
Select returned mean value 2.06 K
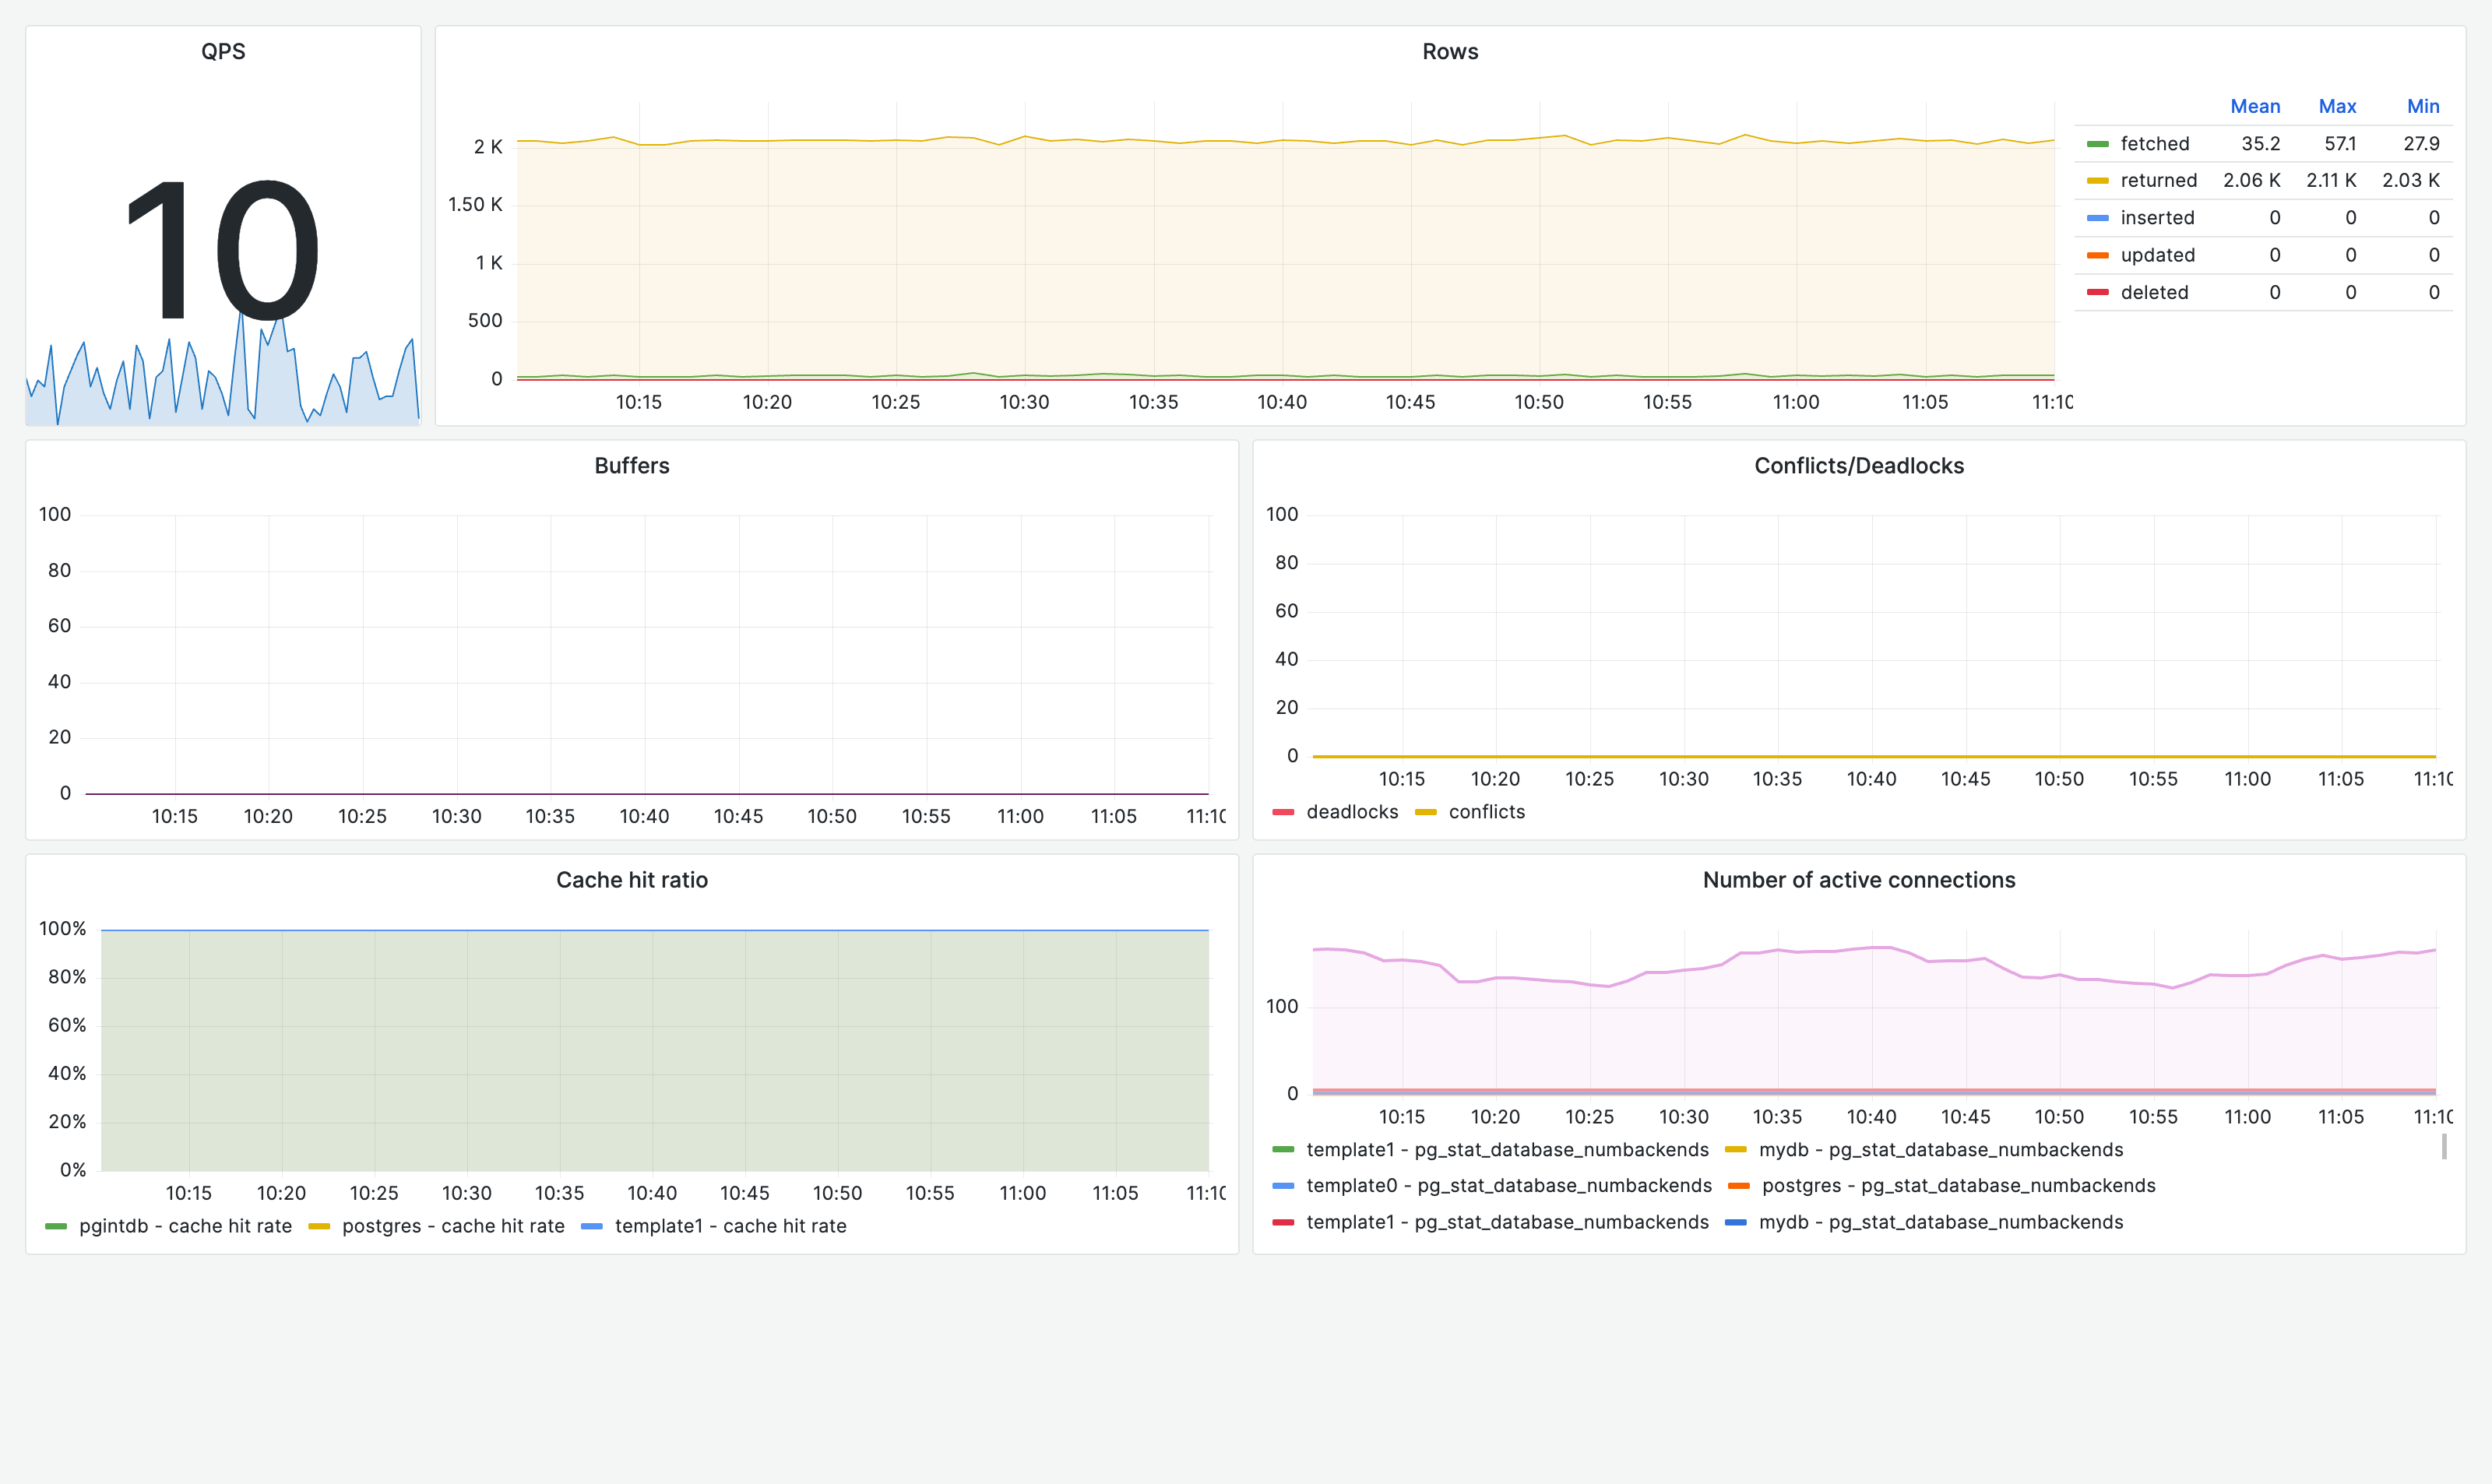point(2251,180)
